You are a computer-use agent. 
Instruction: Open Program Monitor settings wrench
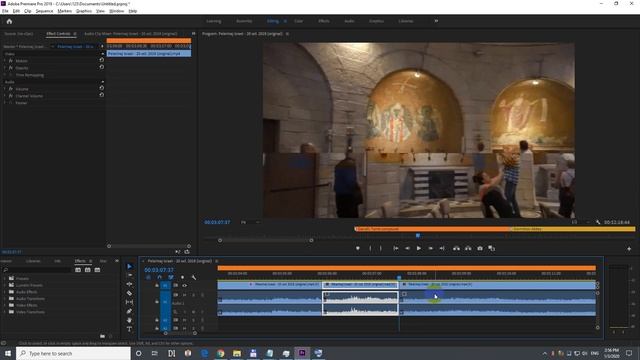598,222
